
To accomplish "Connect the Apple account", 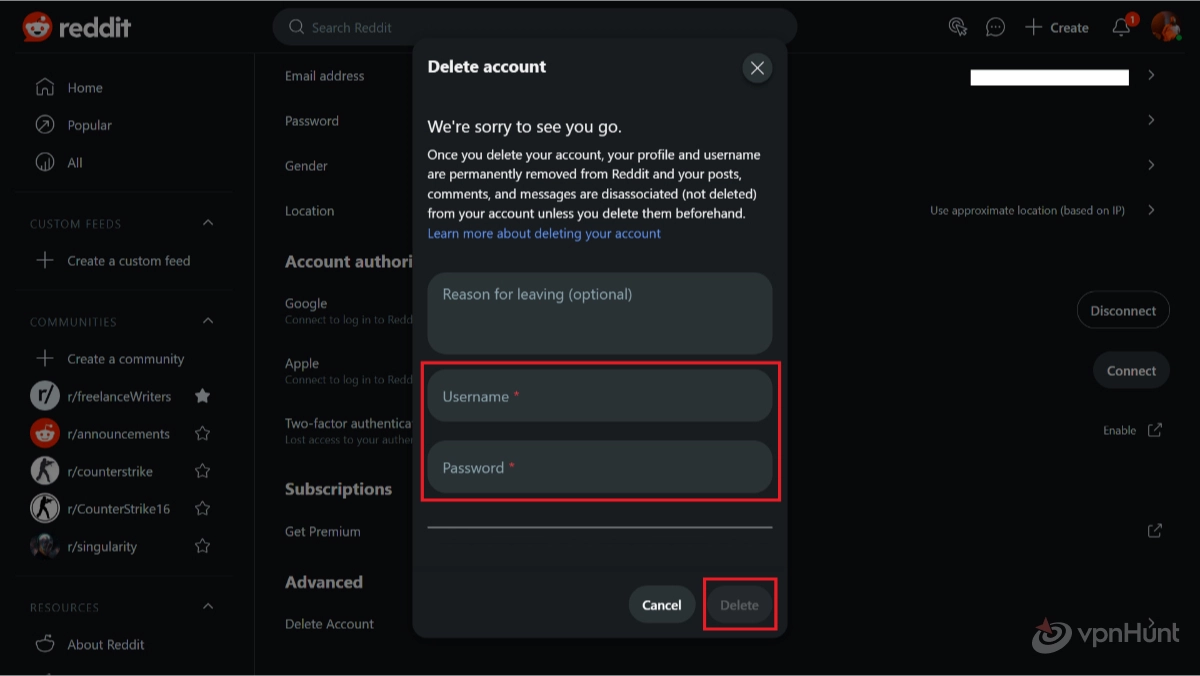I will [x=1131, y=370].
